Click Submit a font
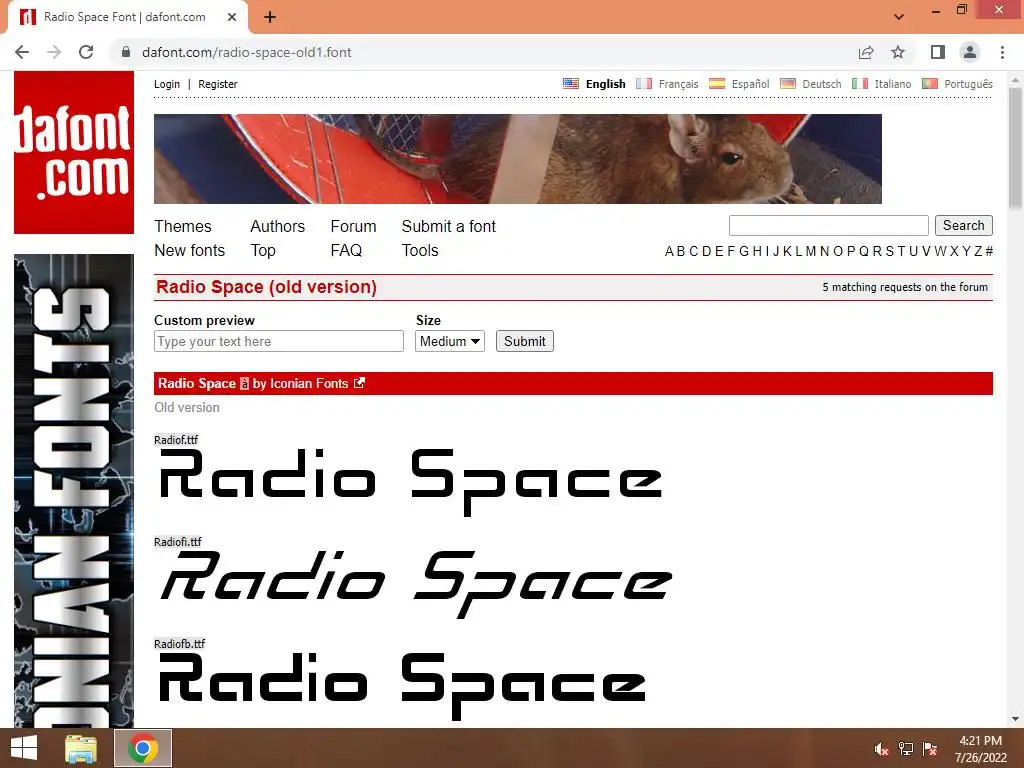 tap(449, 227)
